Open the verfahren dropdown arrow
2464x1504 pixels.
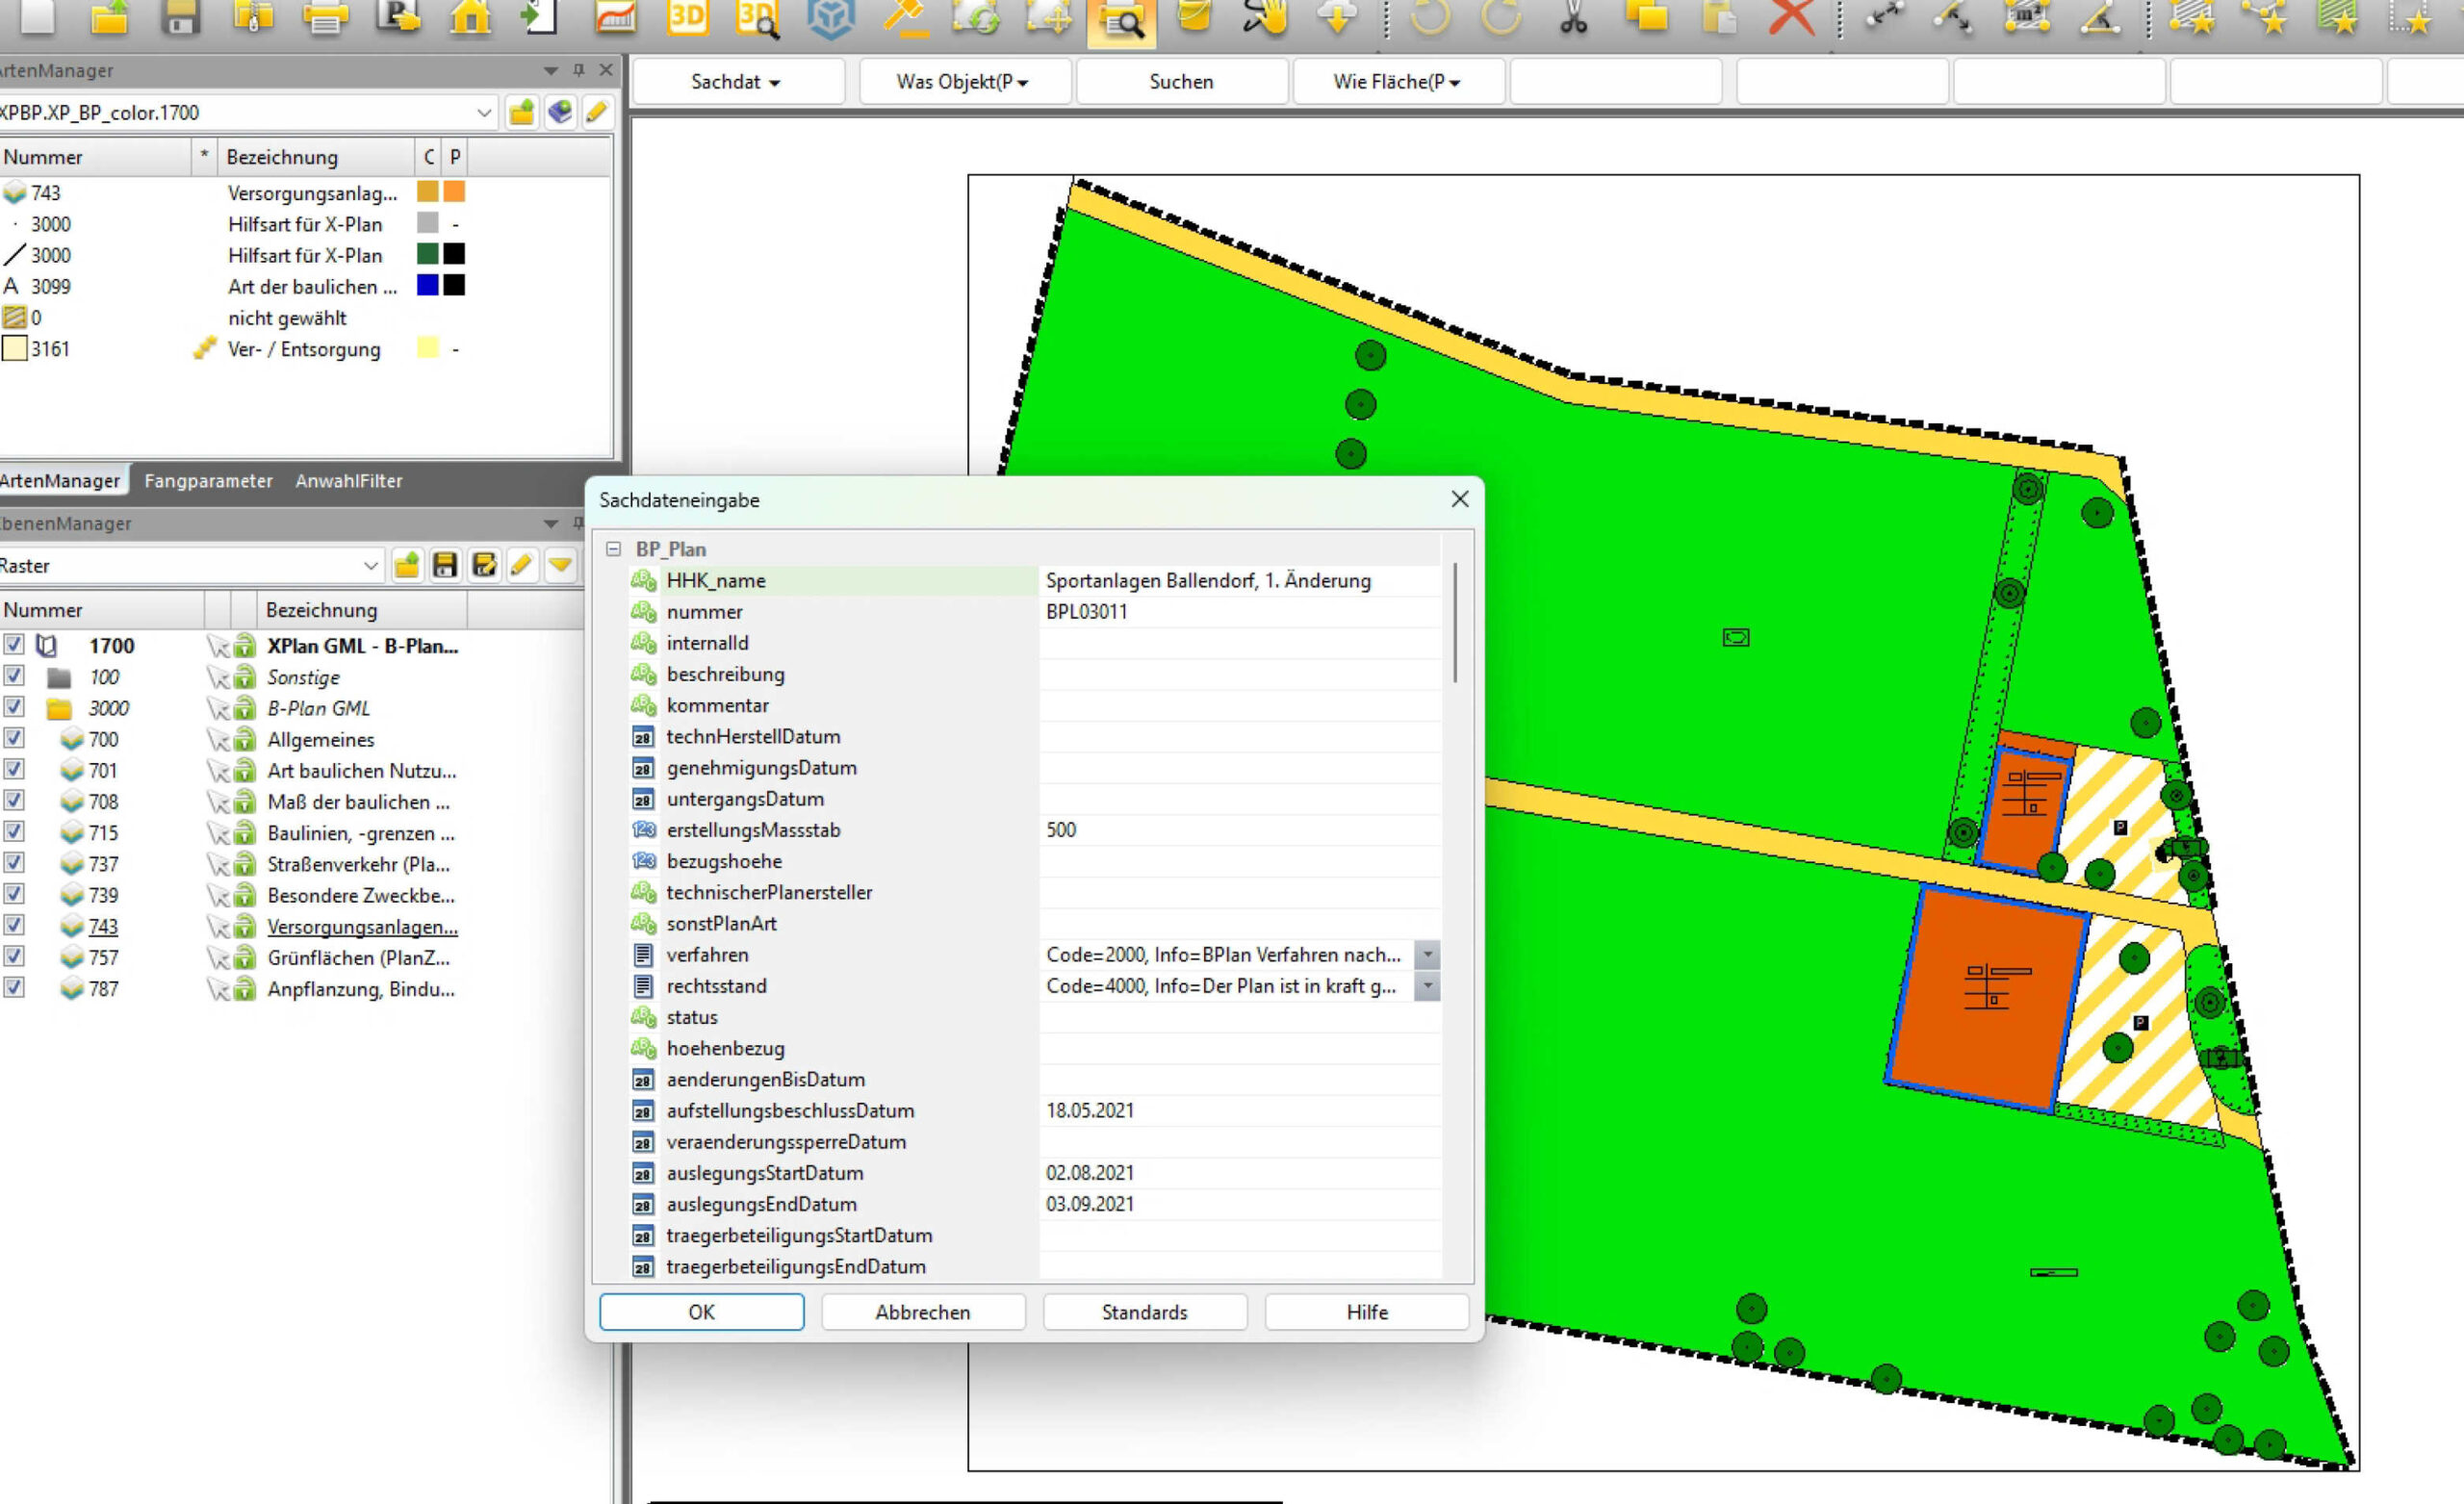point(1427,954)
